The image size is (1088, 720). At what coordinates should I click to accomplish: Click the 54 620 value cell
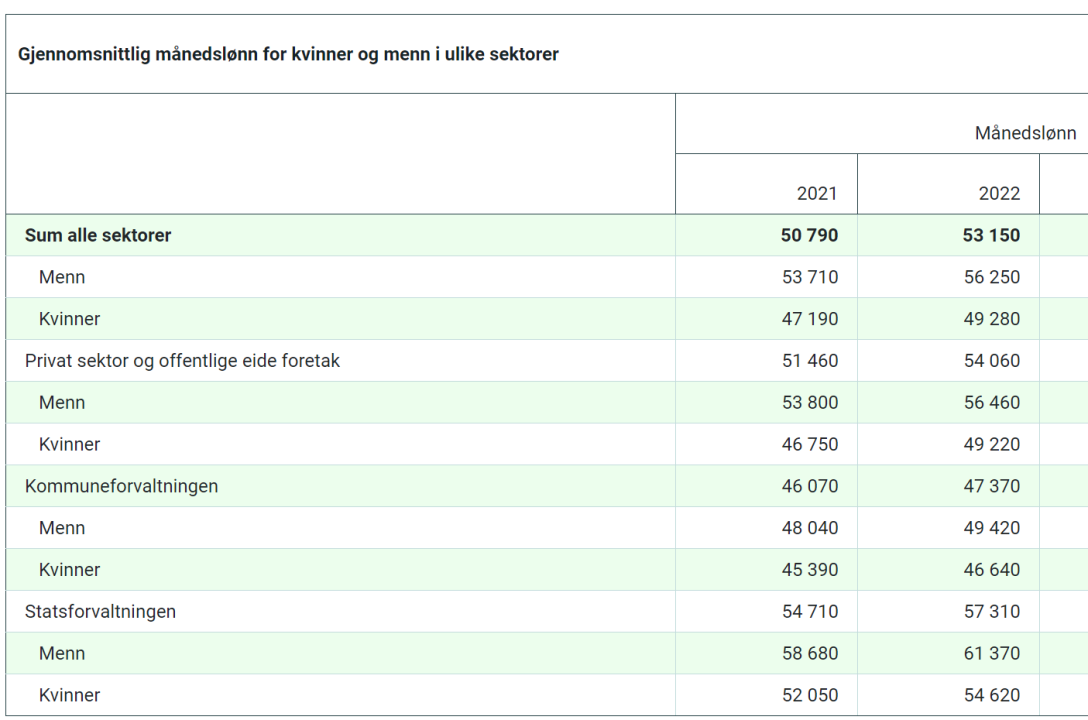[x=992, y=695]
